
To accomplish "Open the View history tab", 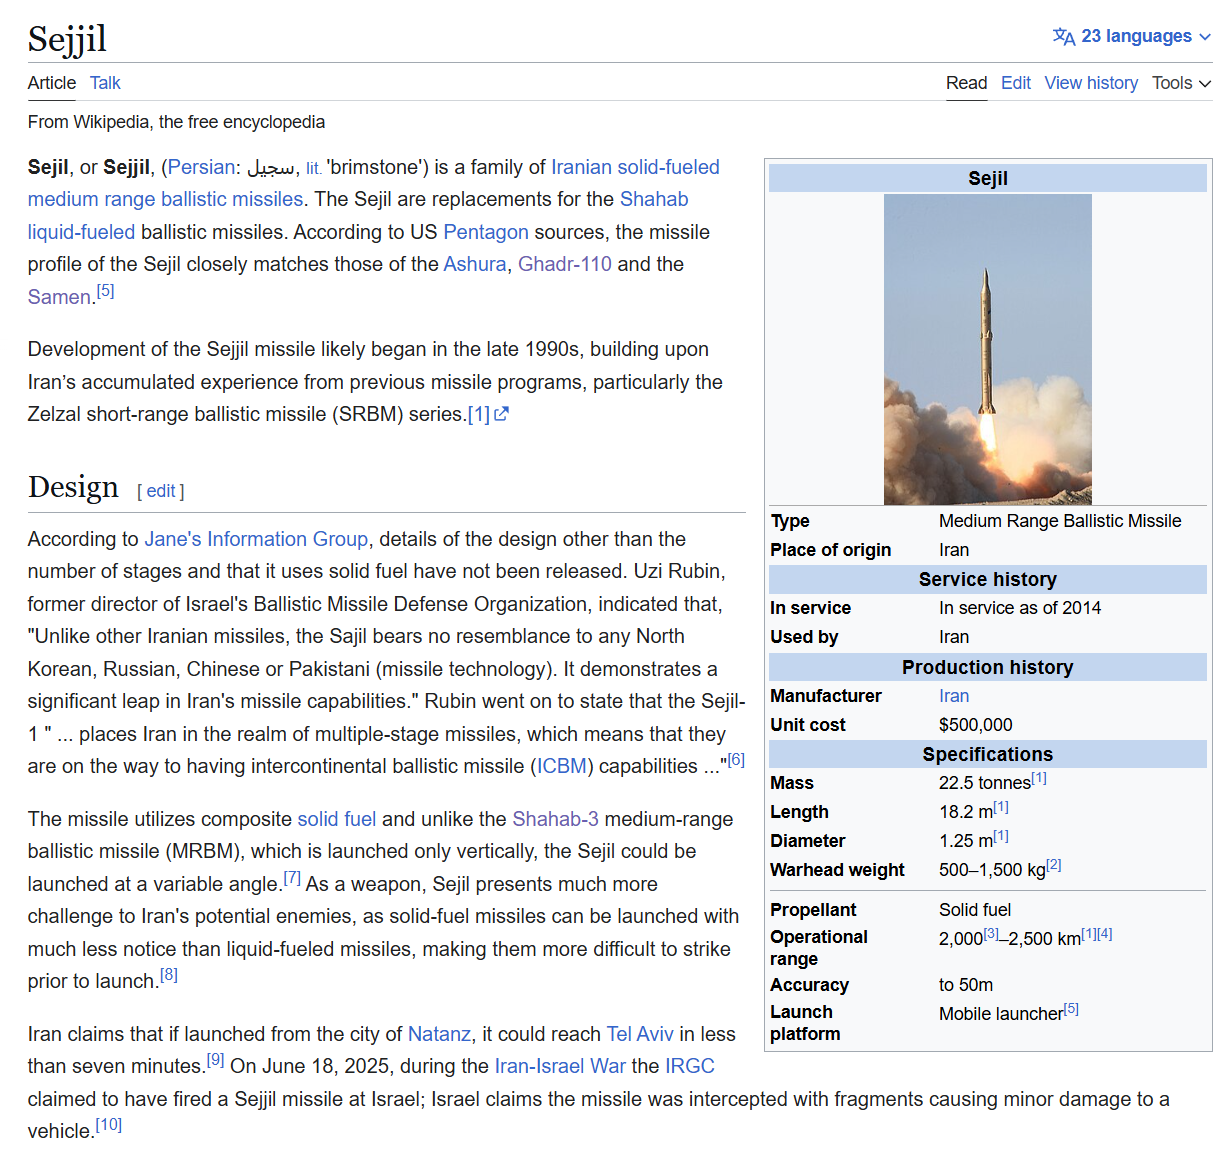I will pos(1091,83).
